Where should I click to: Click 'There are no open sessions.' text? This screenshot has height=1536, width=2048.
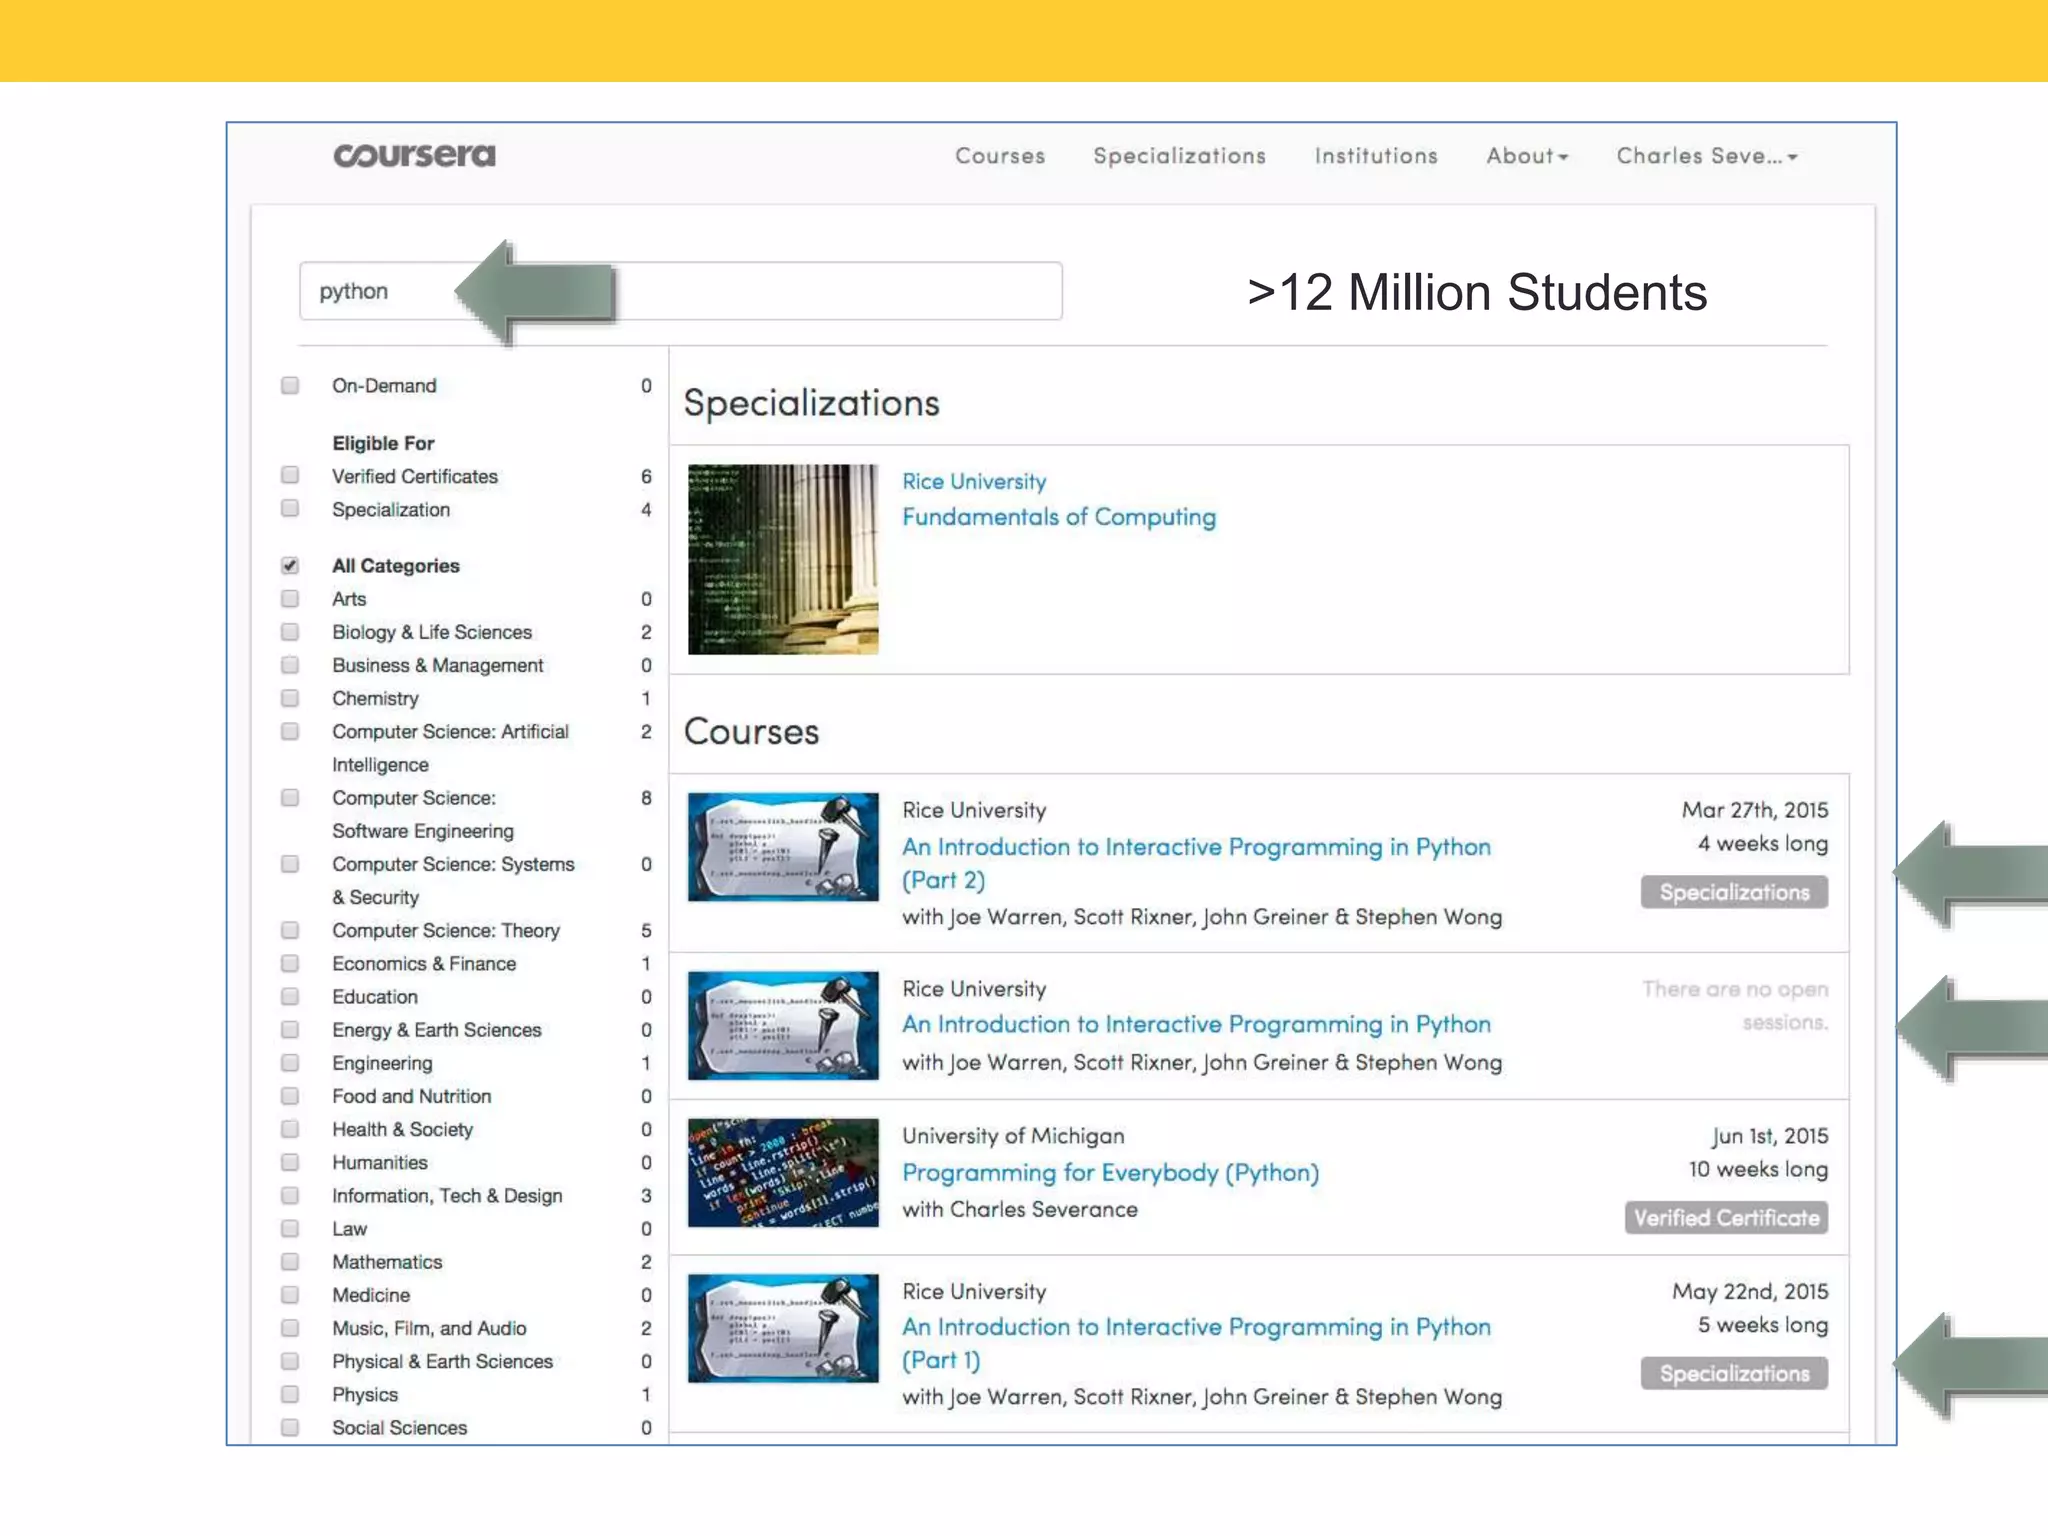(1735, 1005)
